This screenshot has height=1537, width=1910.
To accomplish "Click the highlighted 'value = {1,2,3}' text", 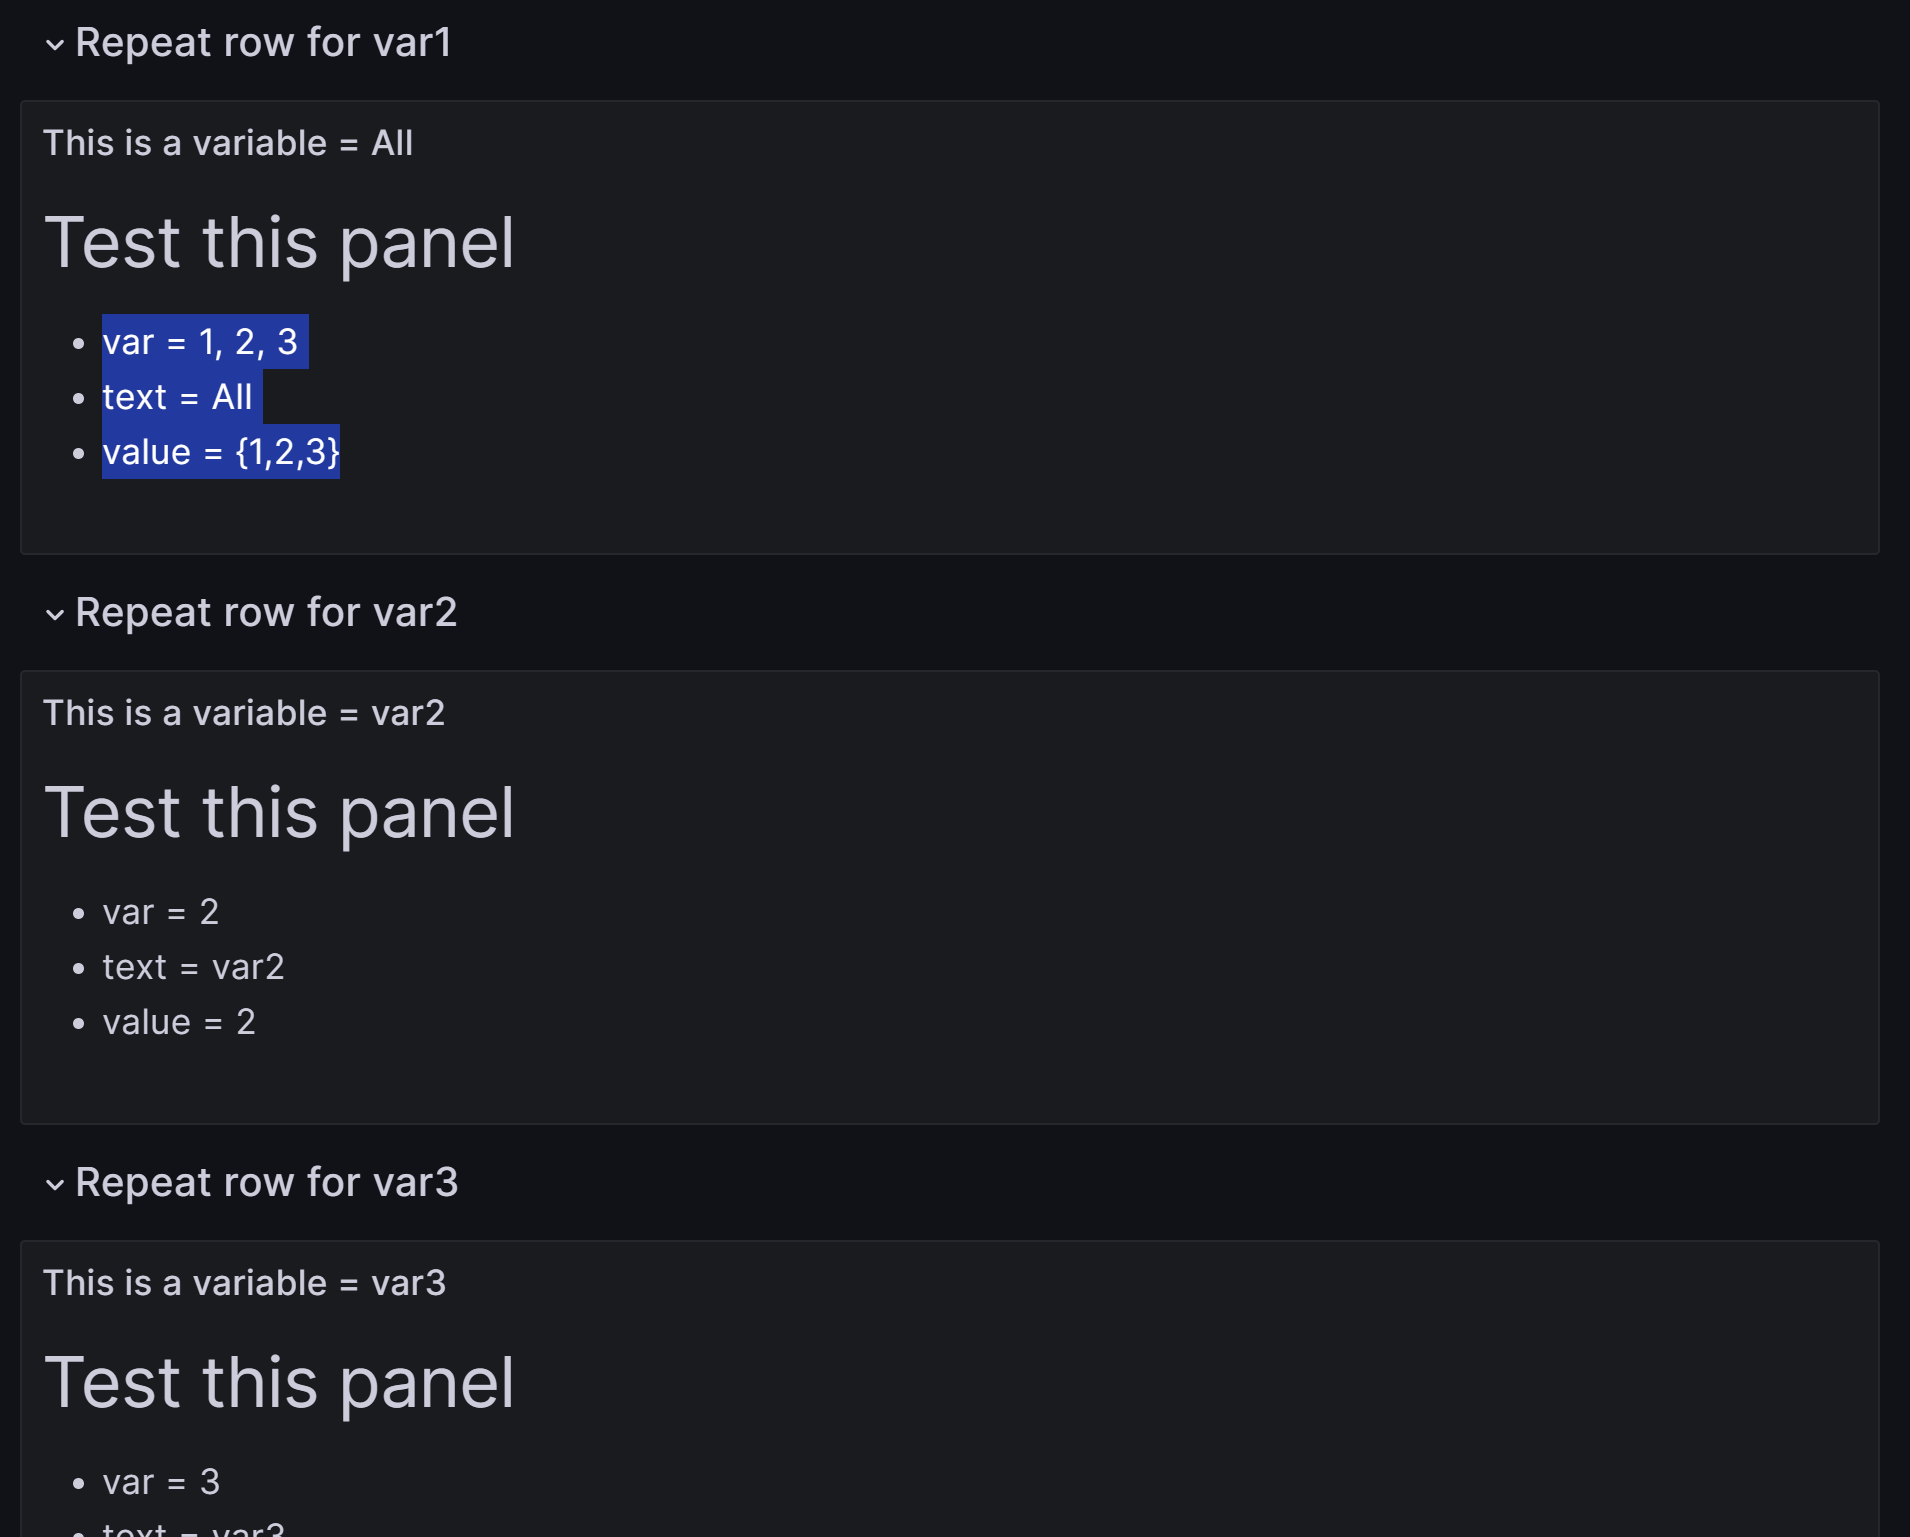I will pos(222,452).
